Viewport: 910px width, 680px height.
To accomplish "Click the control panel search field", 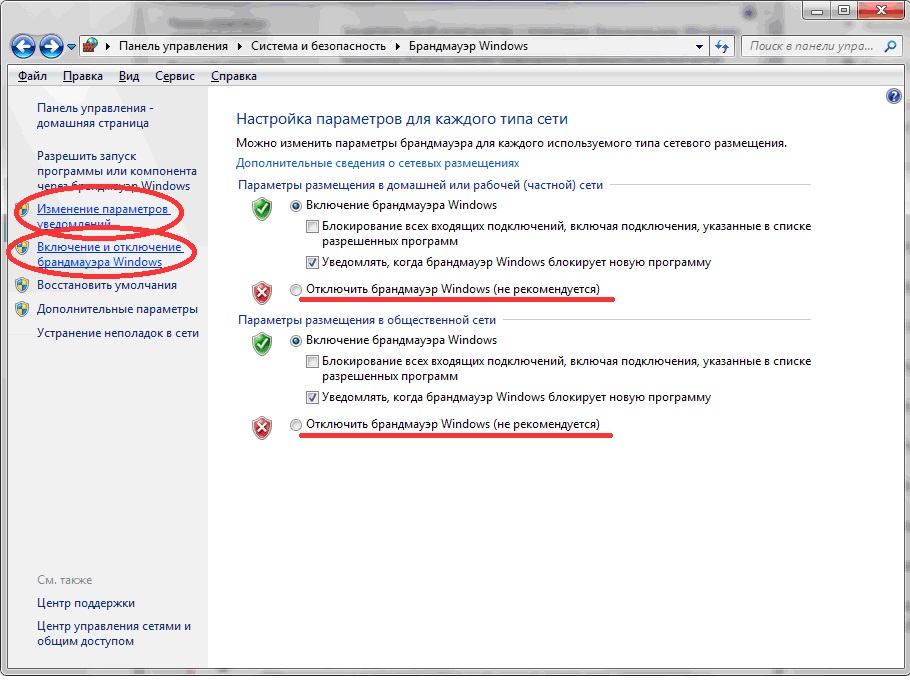I will click(x=810, y=46).
